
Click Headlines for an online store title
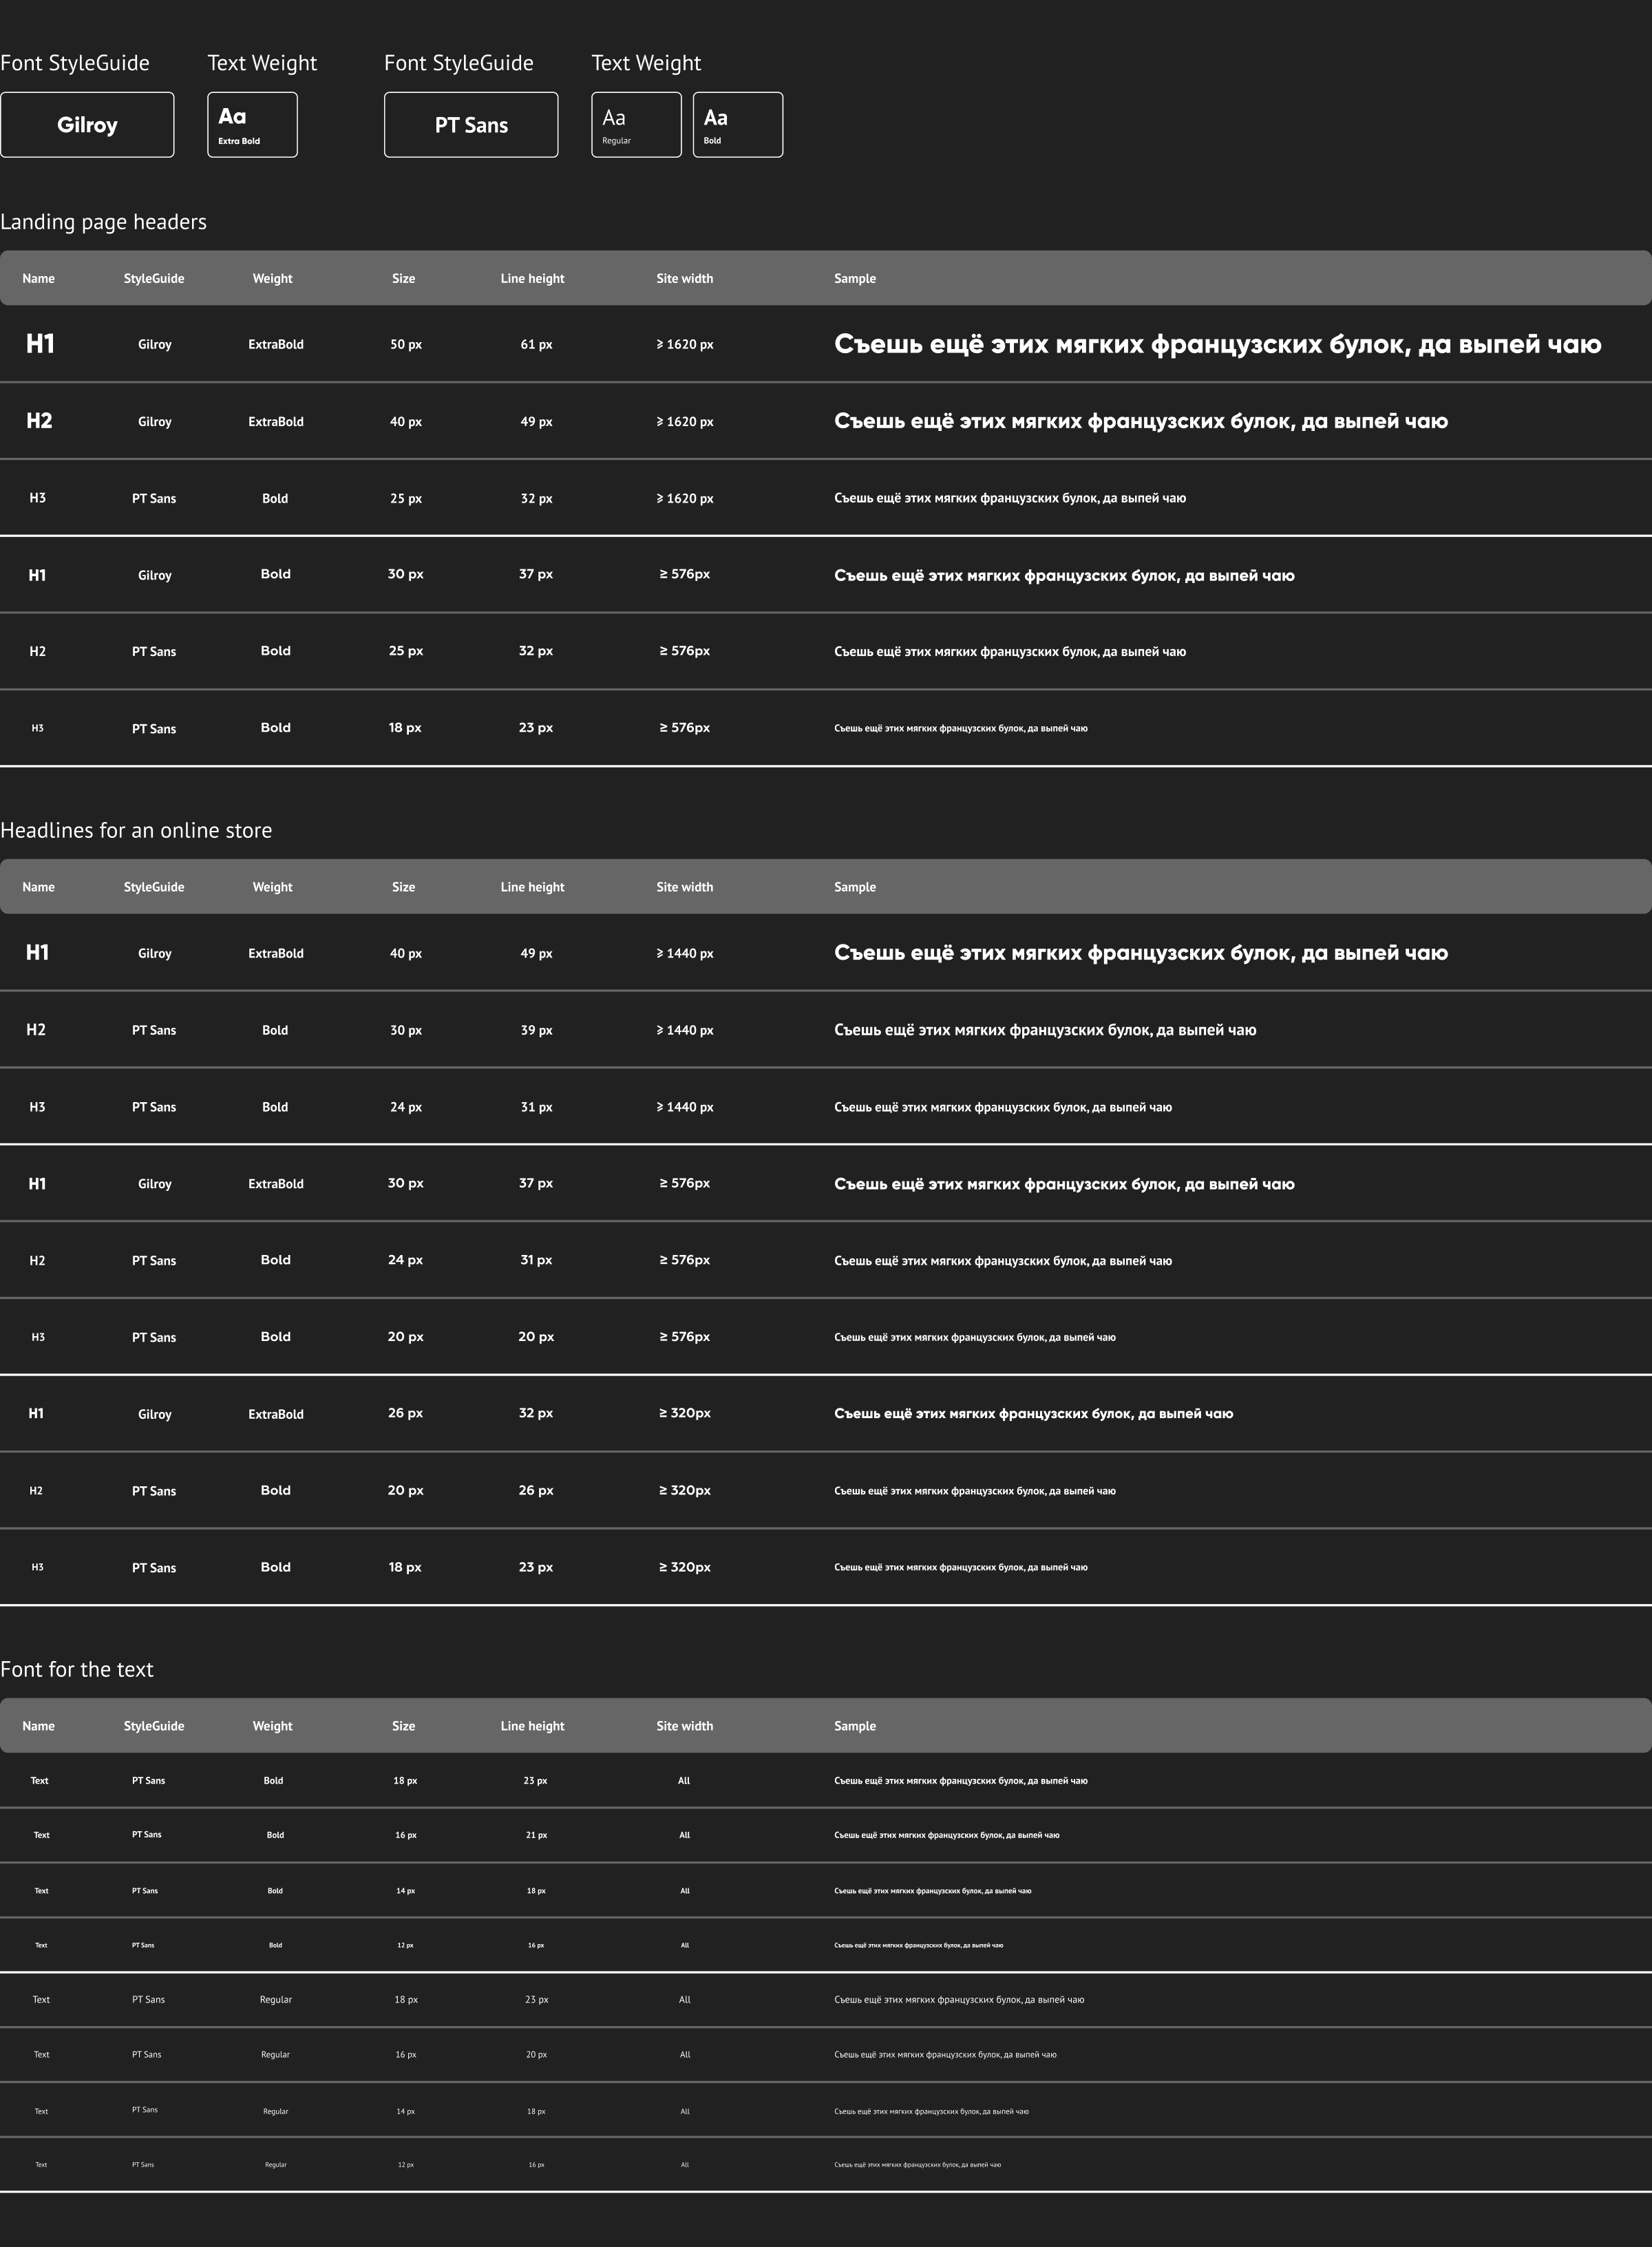[136, 830]
